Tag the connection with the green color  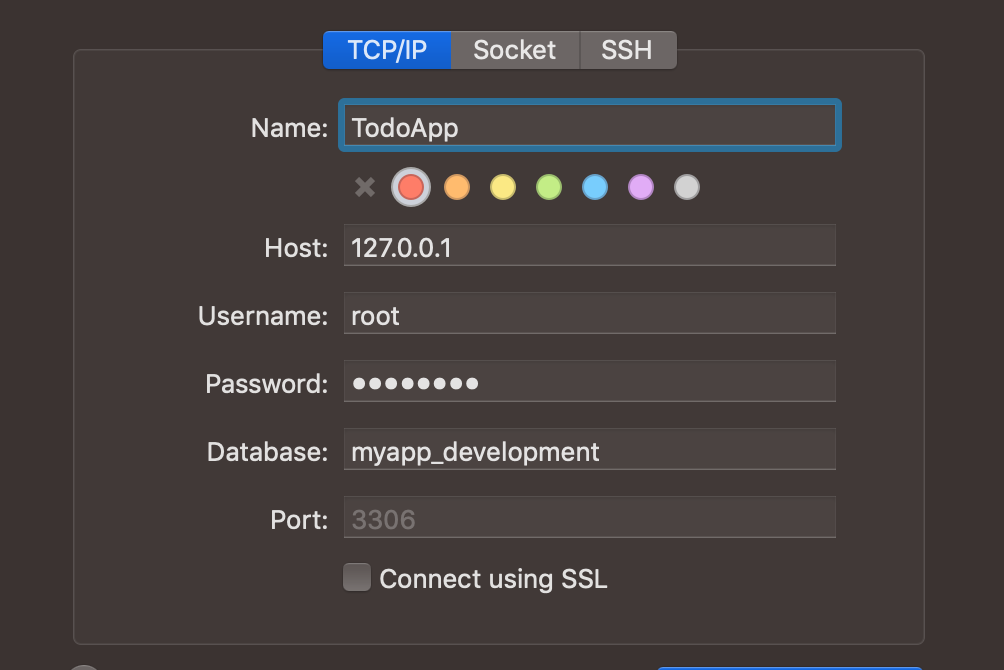click(x=548, y=187)
